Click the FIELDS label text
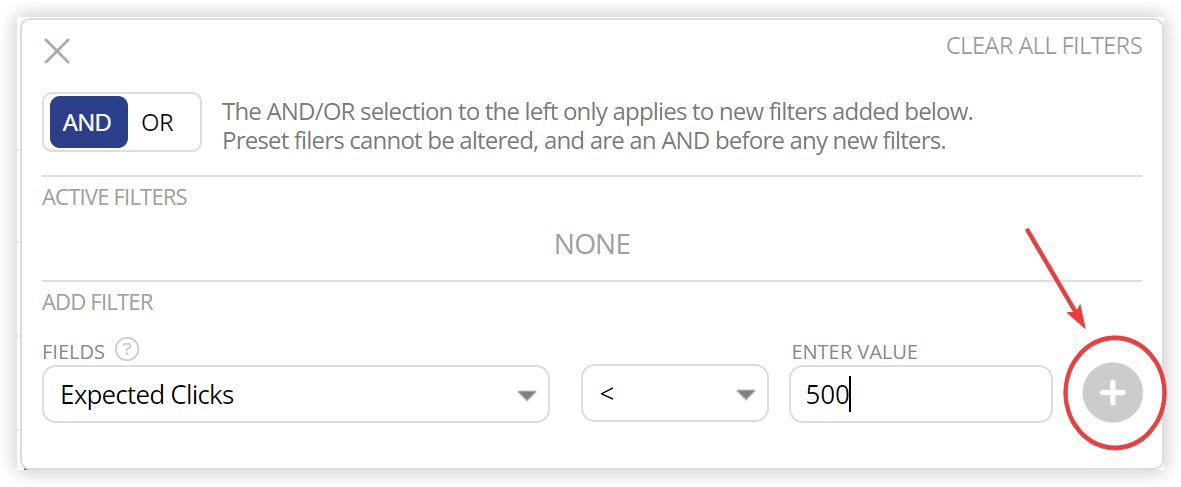1181x487 pixels. (74, 352)
